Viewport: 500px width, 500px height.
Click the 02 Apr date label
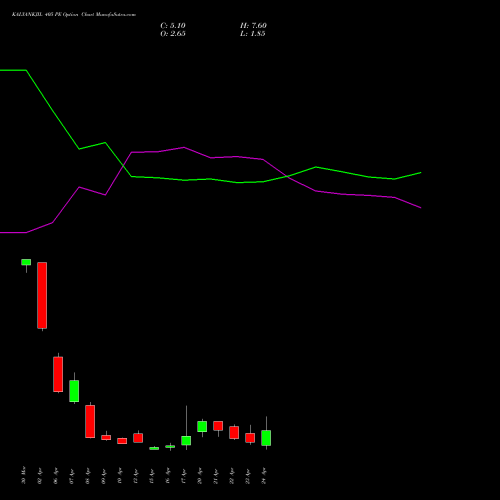click(40, 476)
